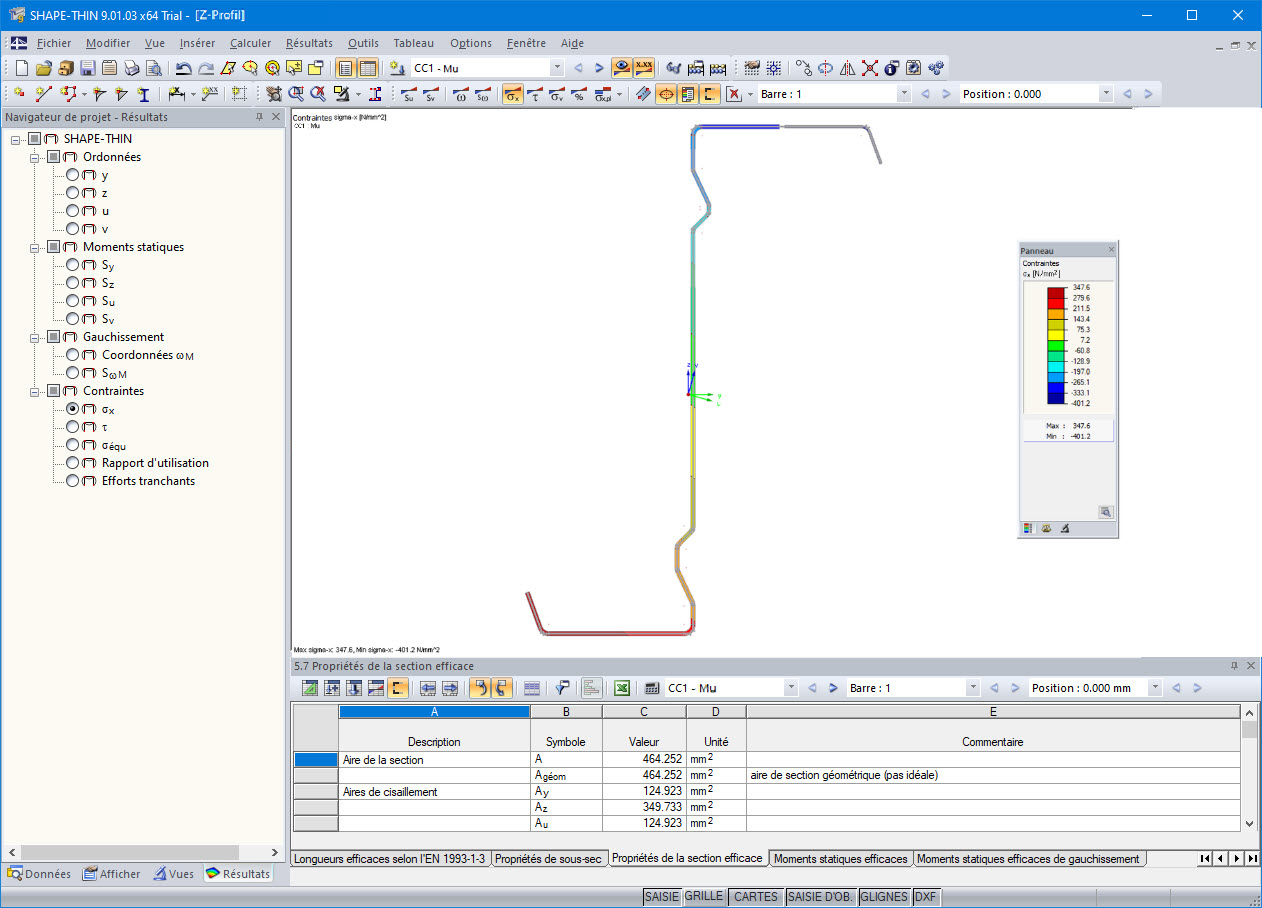
Task: Toggle the GRILLE status bar button
Action: point(703,897)
